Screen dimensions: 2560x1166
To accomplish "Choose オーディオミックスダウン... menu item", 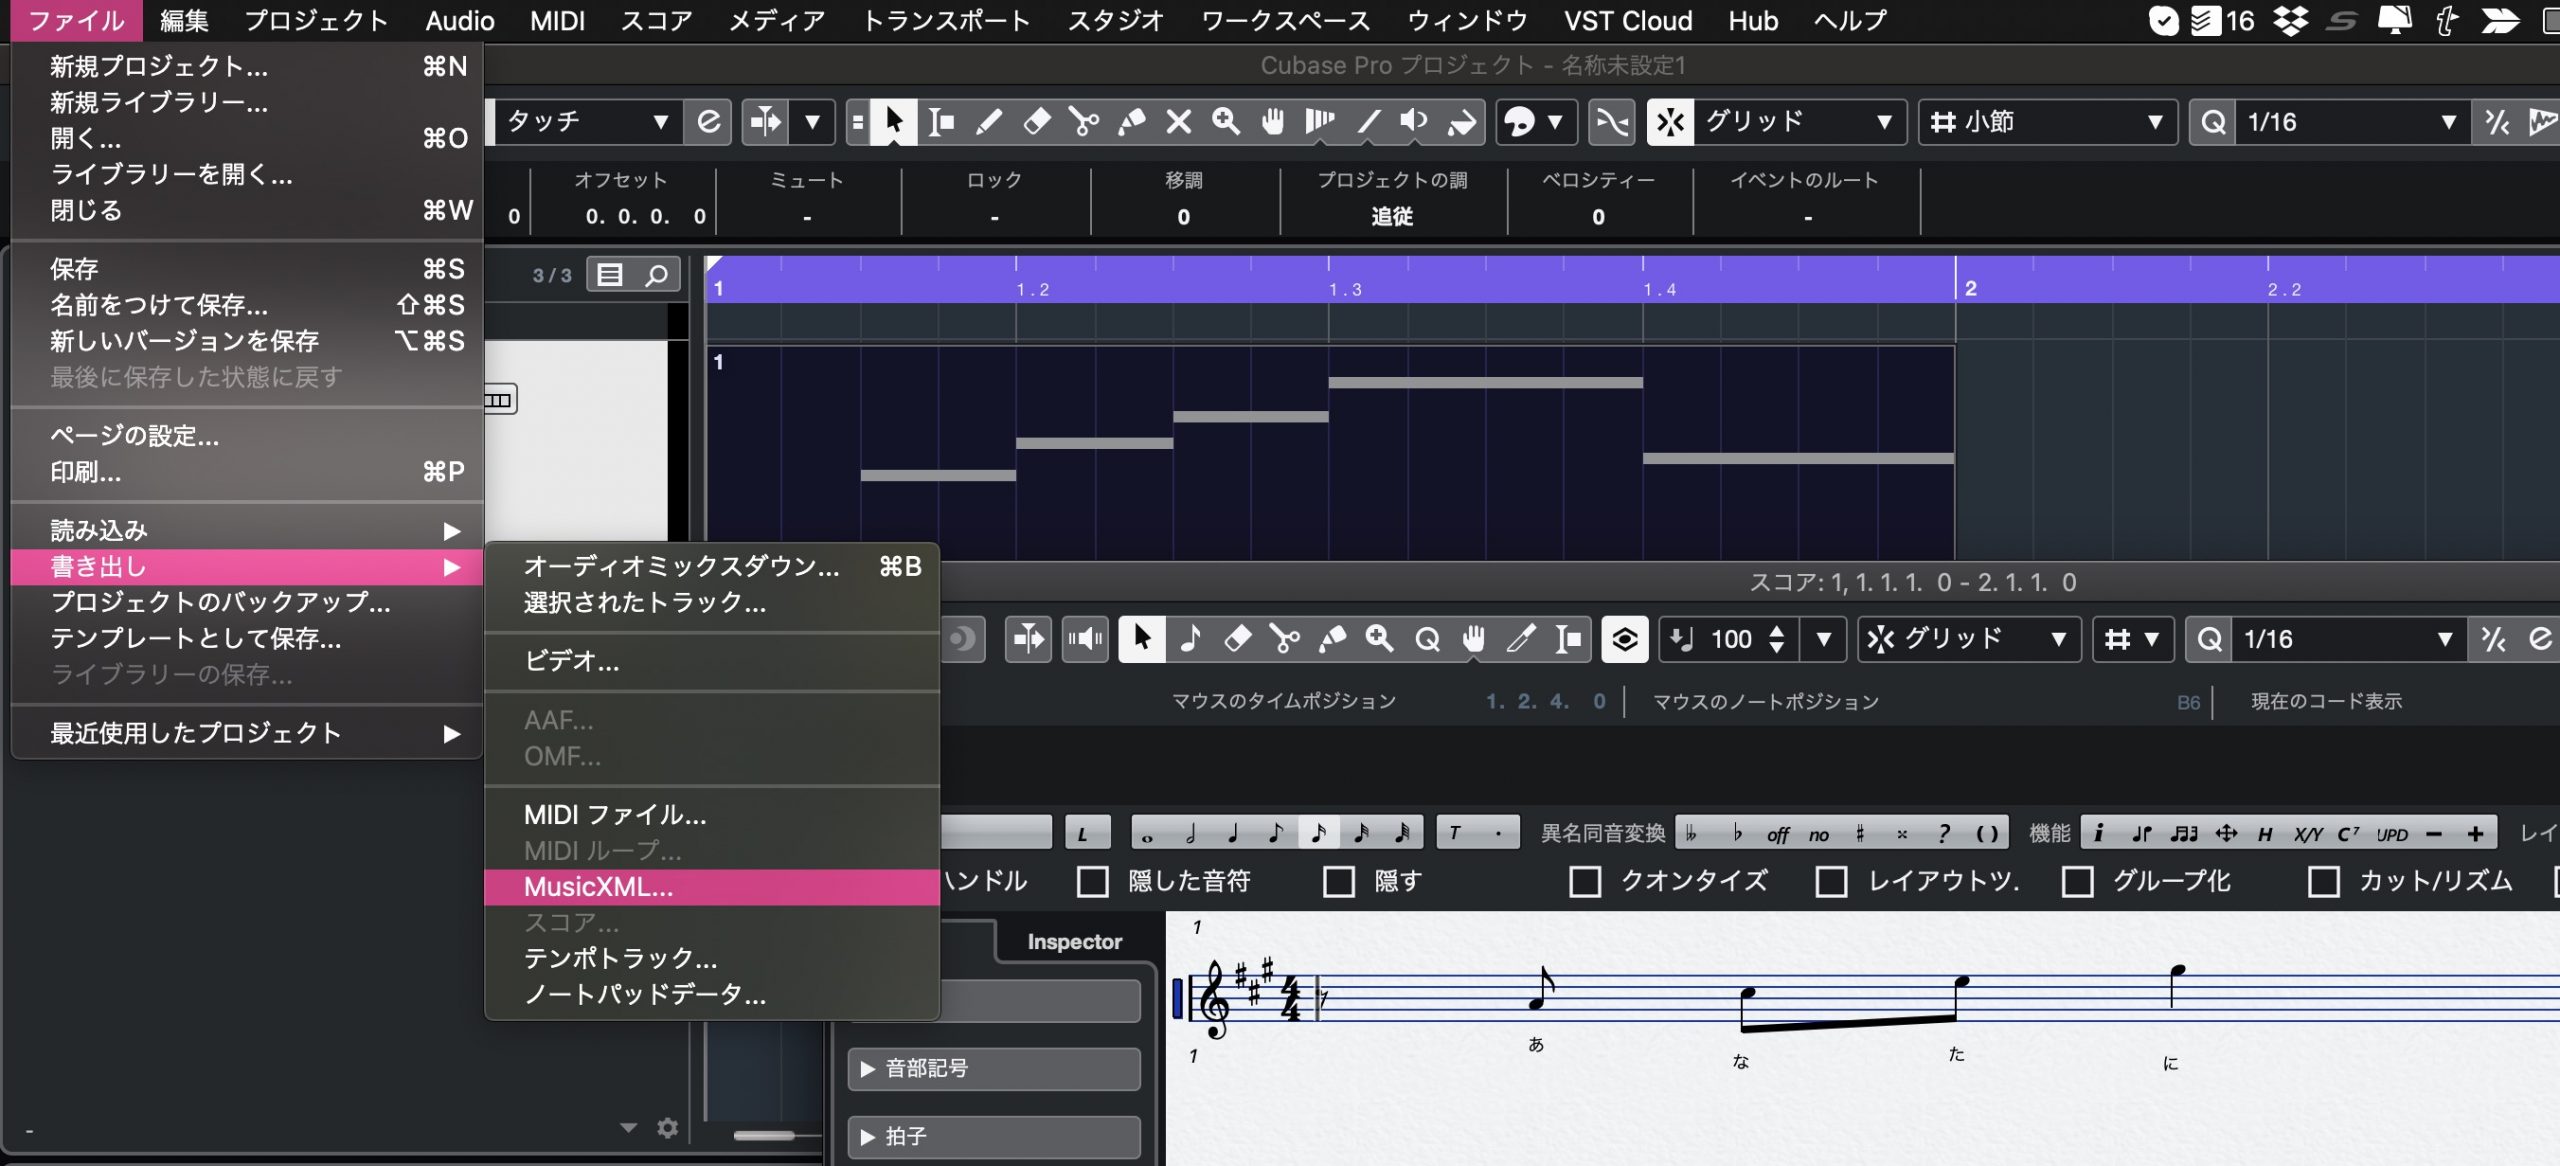I will point(712,566).
